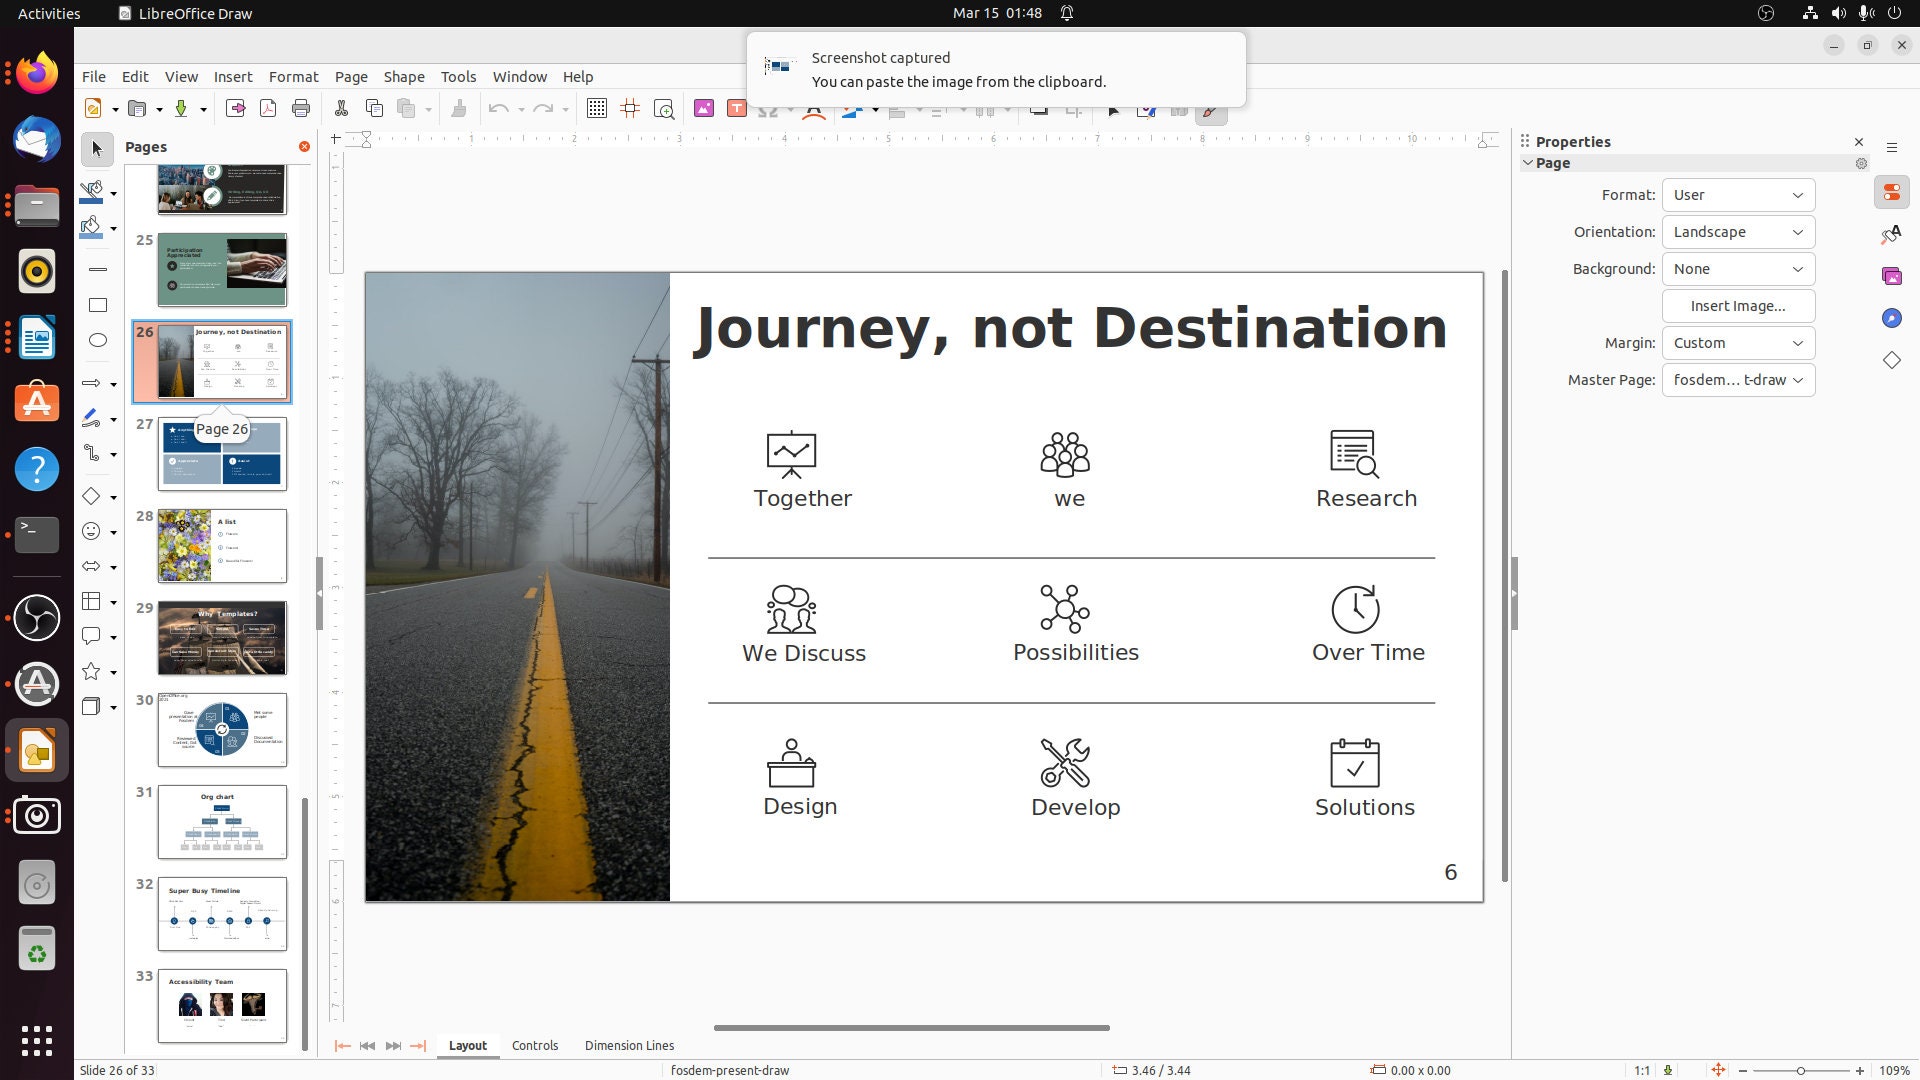Click the Insert Image button in Properties
This screenshot has width=1920, height=1080.
1738,306
